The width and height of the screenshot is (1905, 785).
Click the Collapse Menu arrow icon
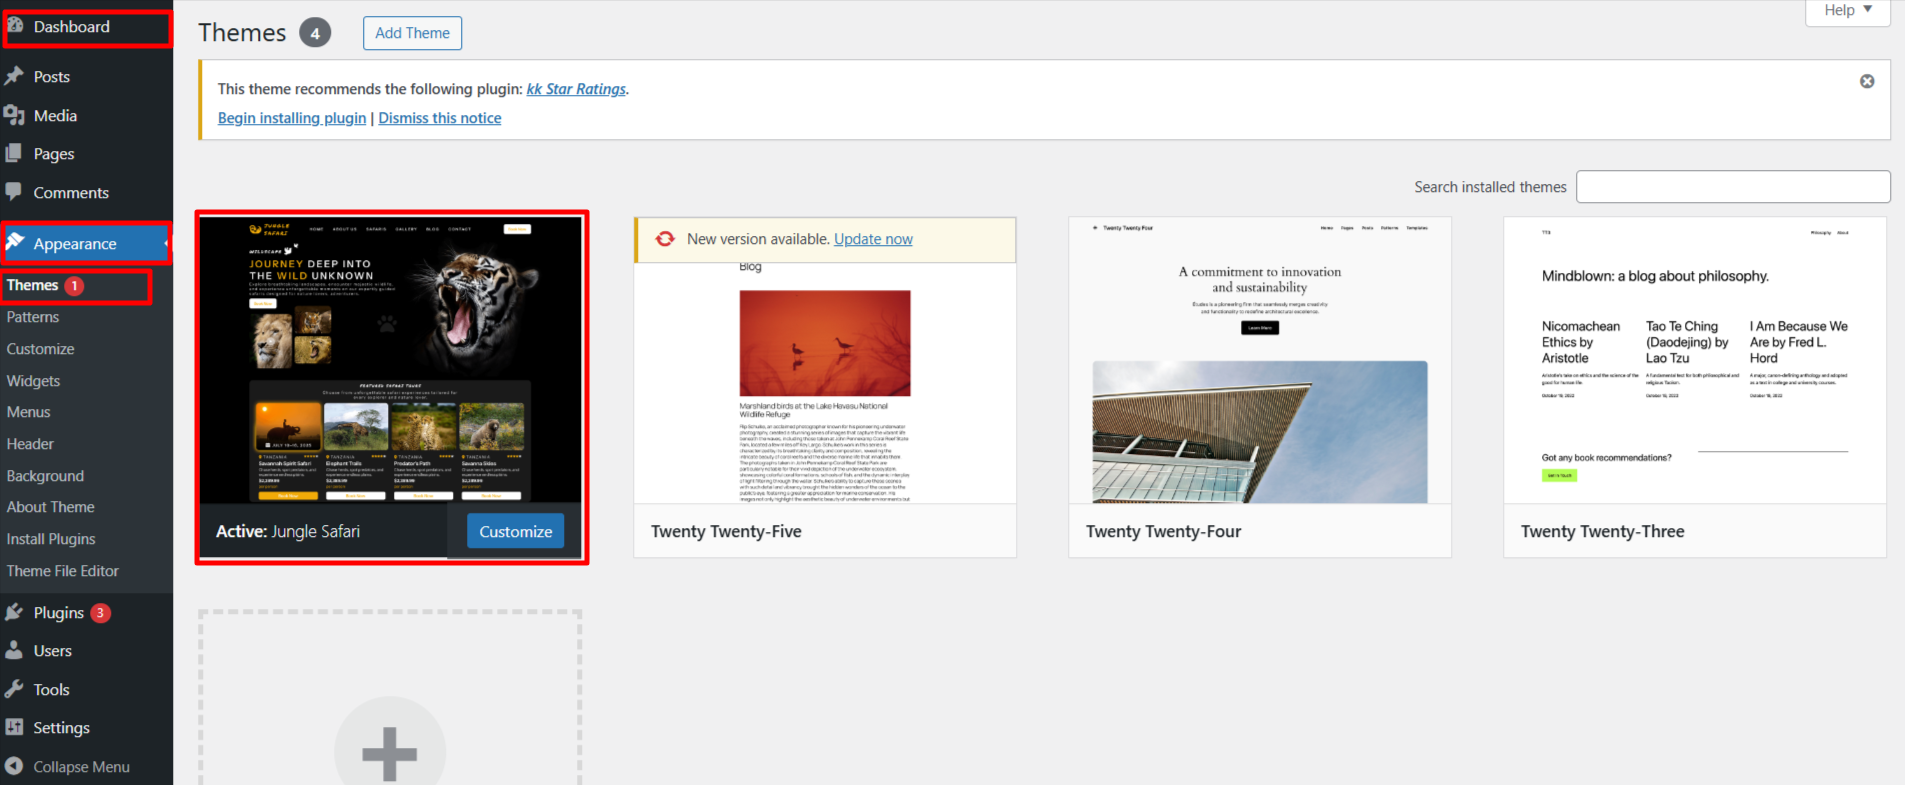[x=14, y=766]
